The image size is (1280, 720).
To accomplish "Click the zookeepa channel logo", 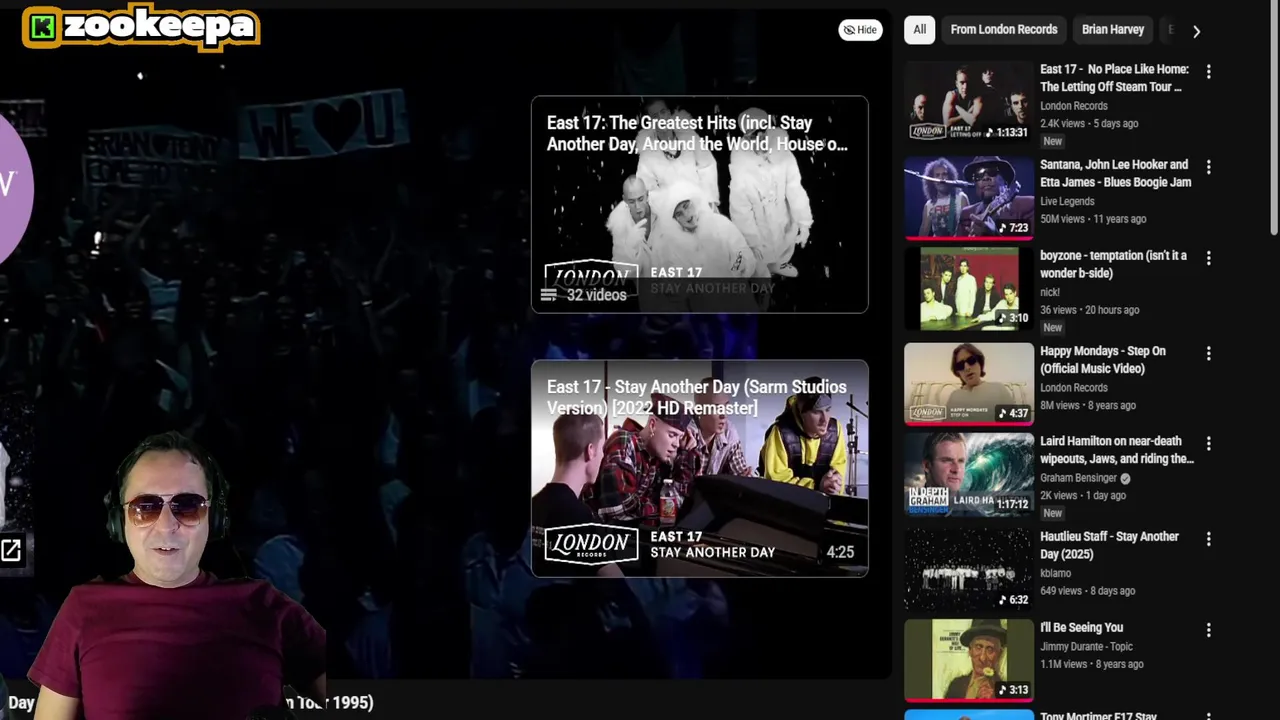I will [x=141, y=27].
